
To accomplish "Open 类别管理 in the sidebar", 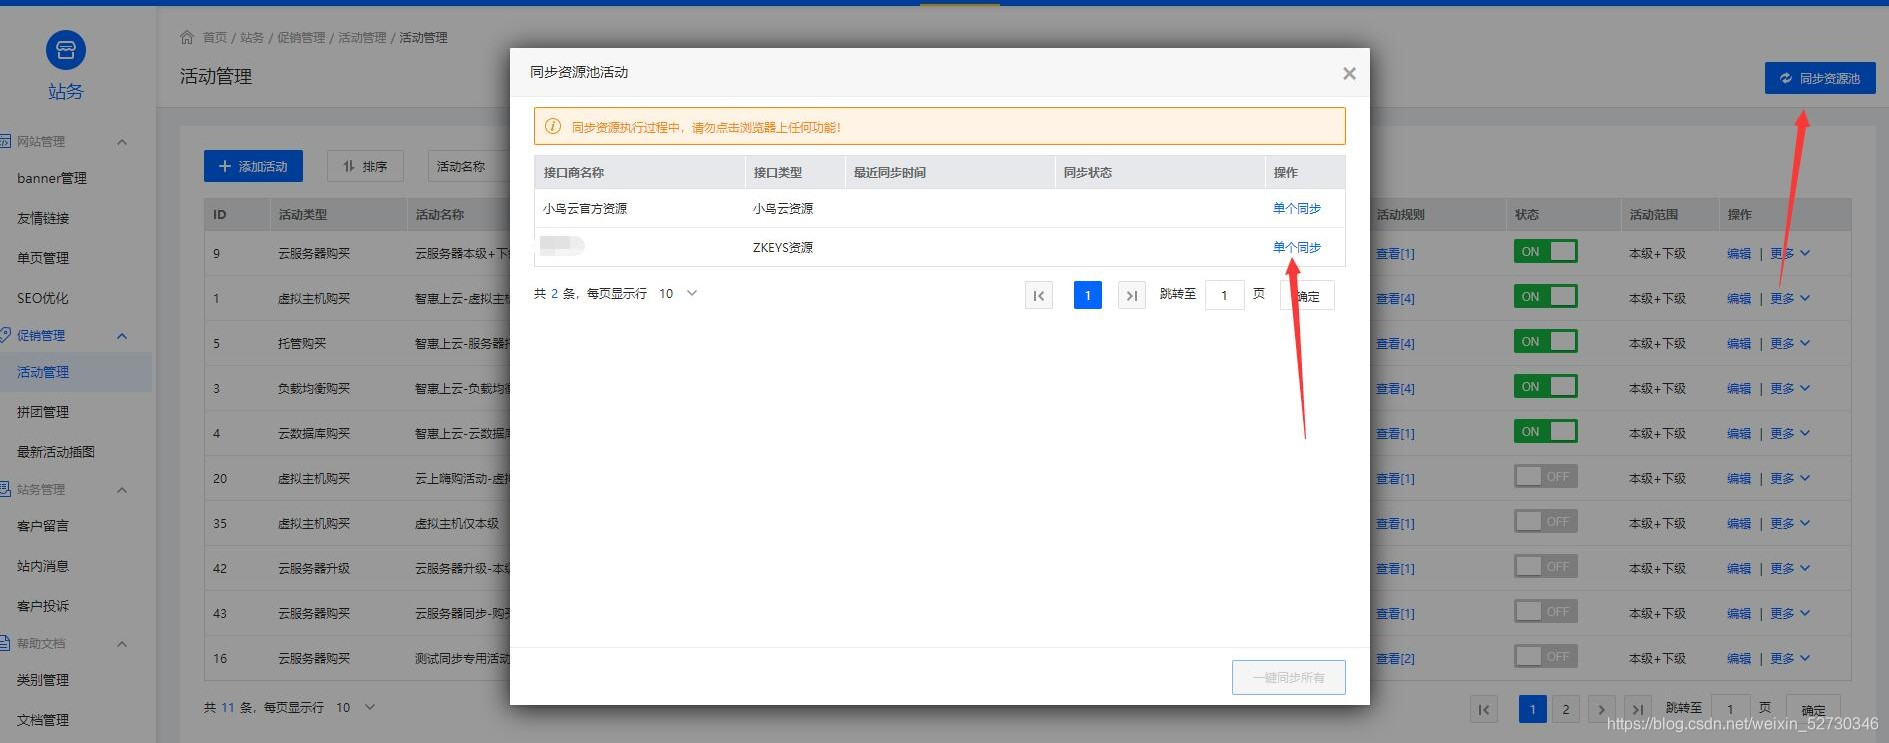I will (43, 680).
